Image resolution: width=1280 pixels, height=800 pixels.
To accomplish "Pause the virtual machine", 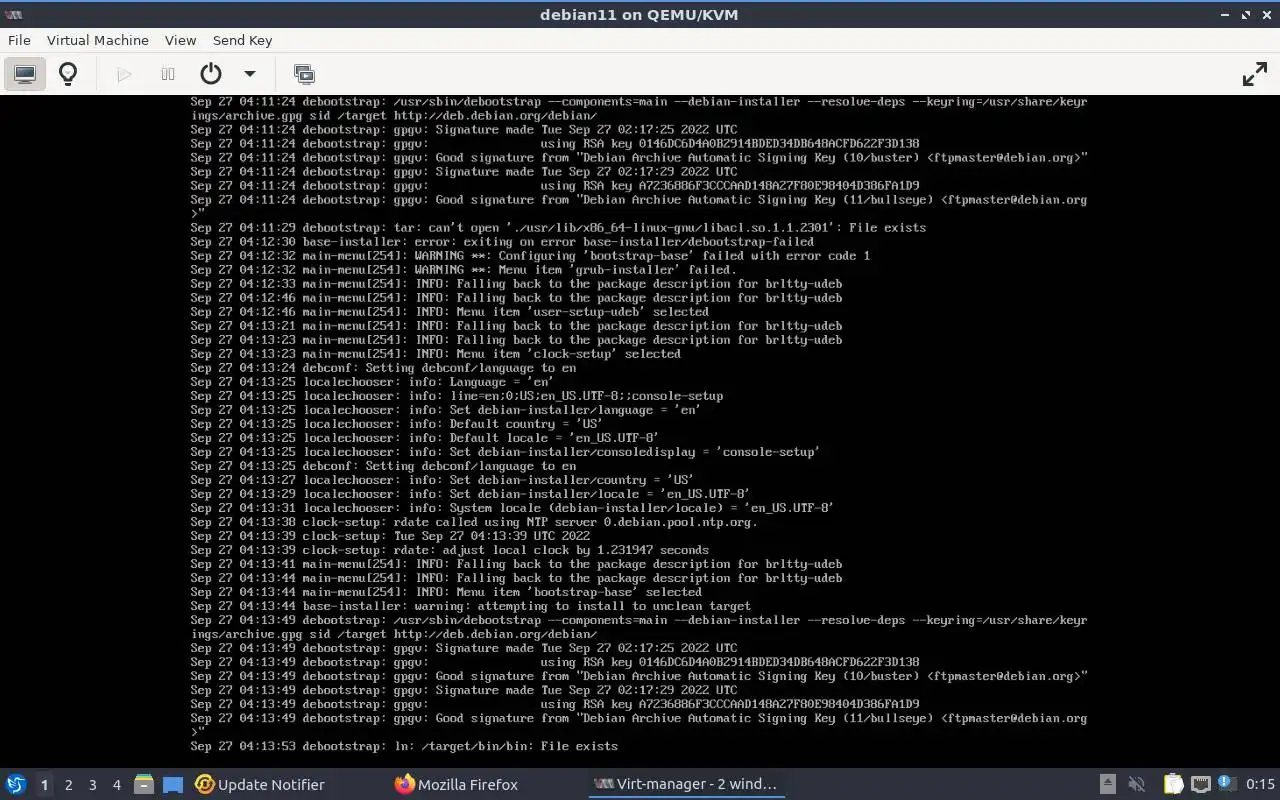I will coord(168,74).
